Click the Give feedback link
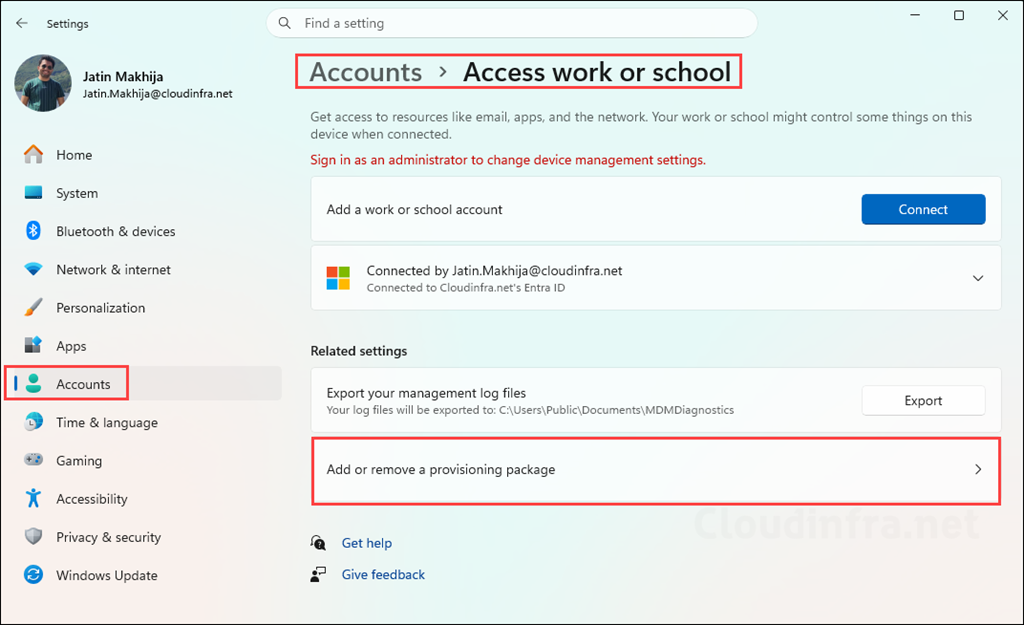Screen dimensions: 1024x625 tap(383, 574)
